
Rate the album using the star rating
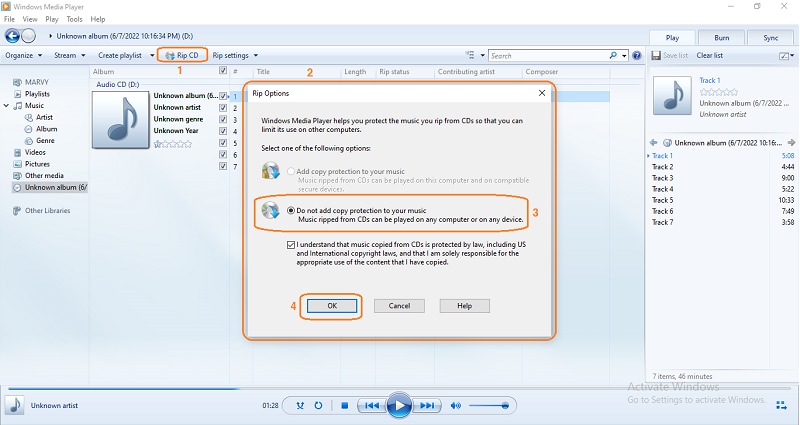click(x=173, y=144)
